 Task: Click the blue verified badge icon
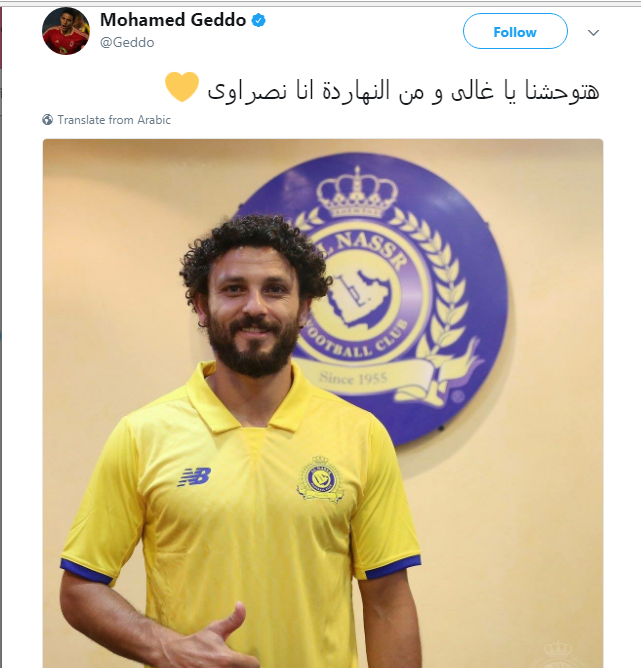[259, 20]
